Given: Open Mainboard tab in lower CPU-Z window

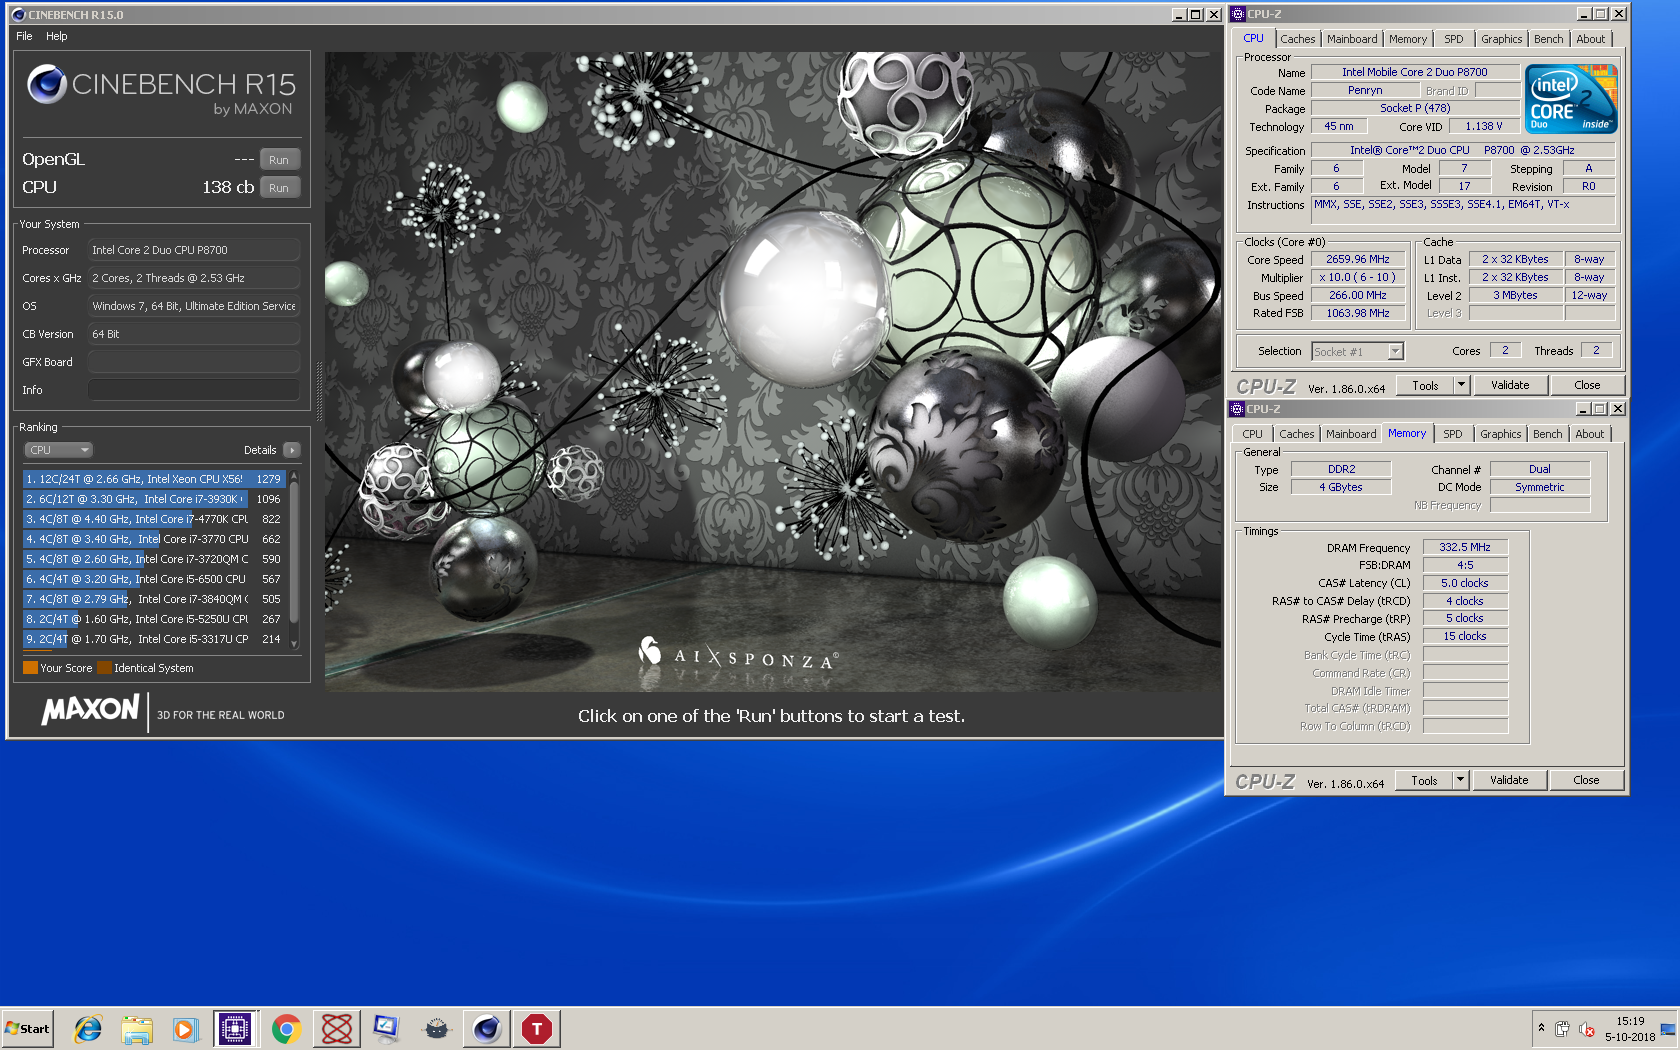Looking at the screenshot, I should (1351, 434).
